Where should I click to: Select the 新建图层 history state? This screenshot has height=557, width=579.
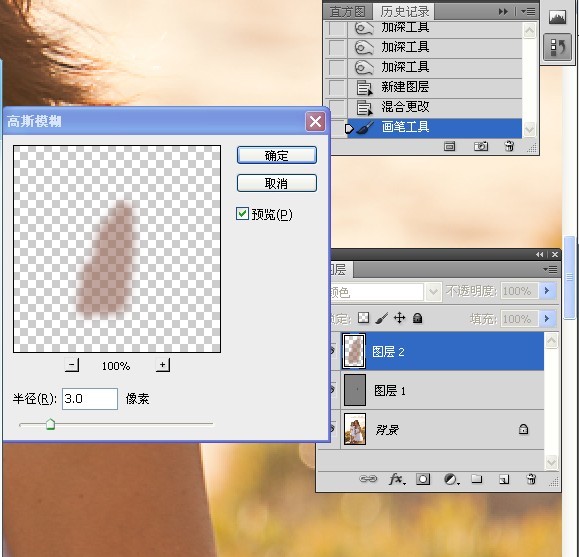coord(435,88)
